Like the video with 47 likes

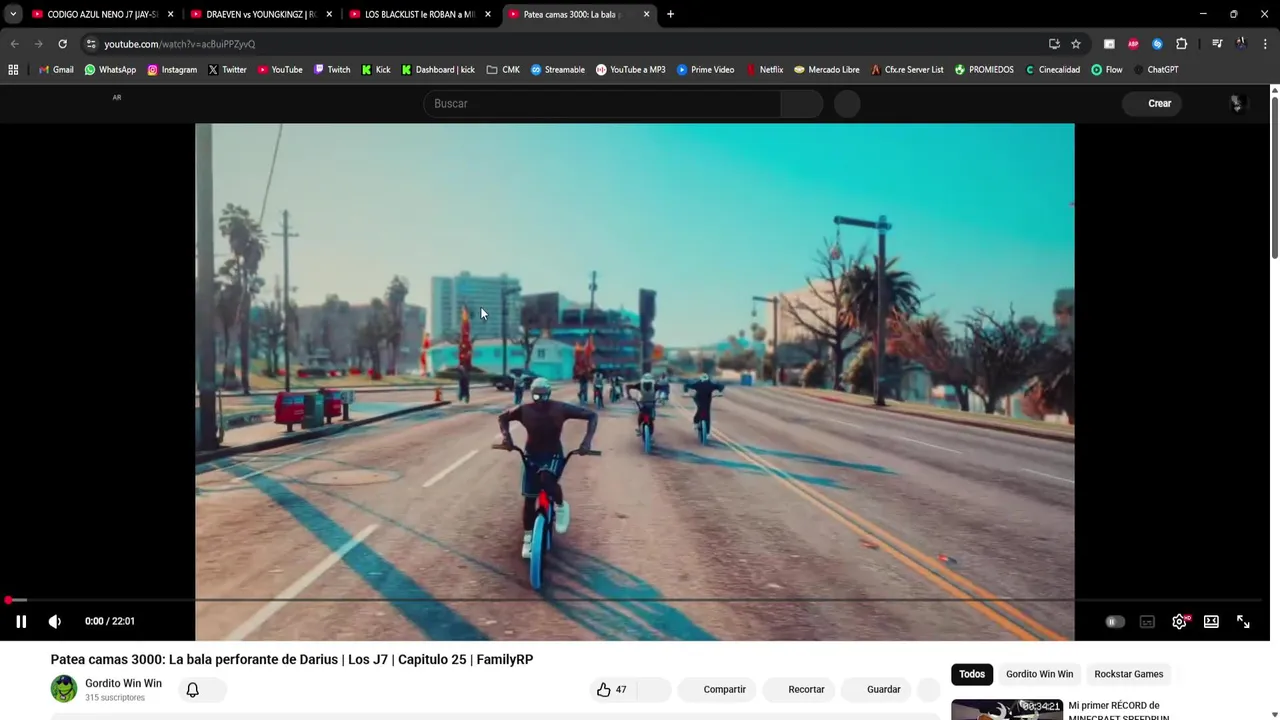612,689
